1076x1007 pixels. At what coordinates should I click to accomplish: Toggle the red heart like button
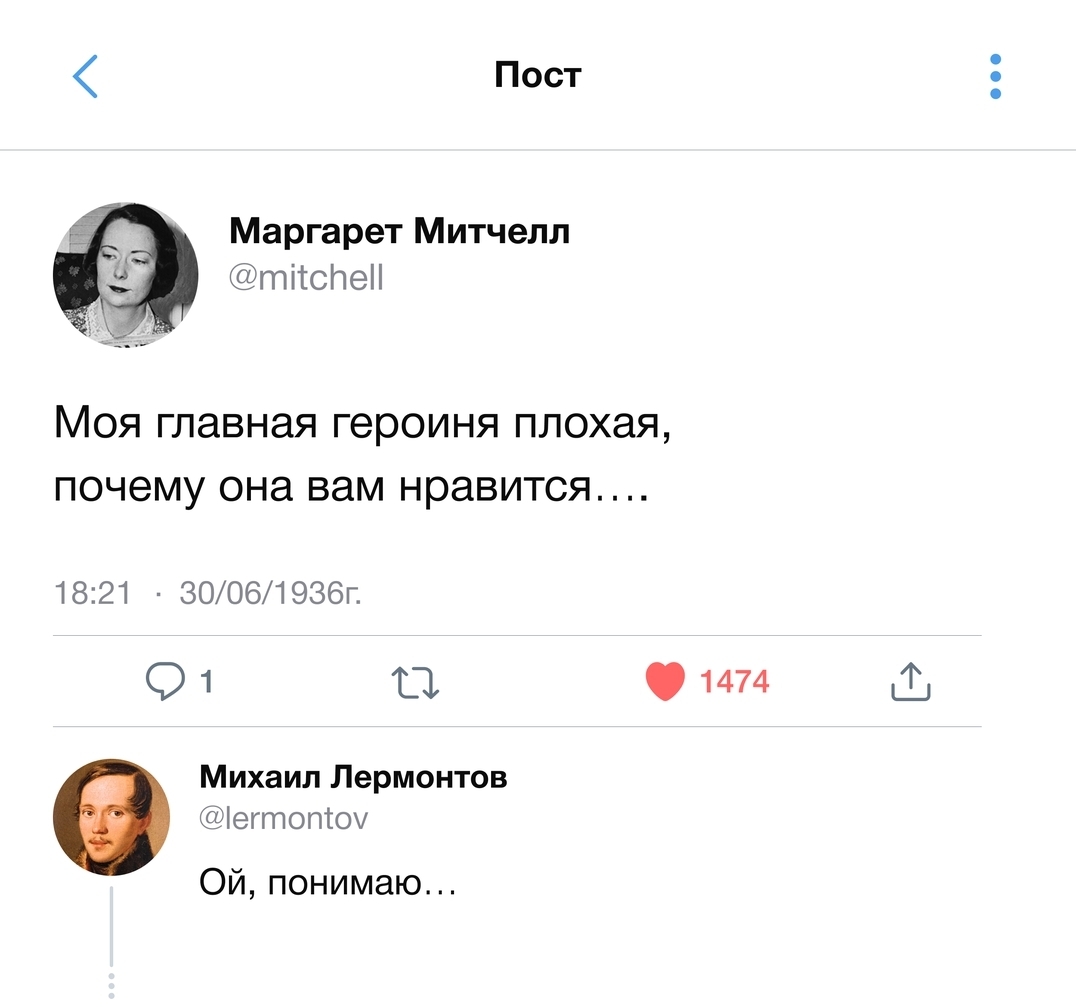point(664,682)
